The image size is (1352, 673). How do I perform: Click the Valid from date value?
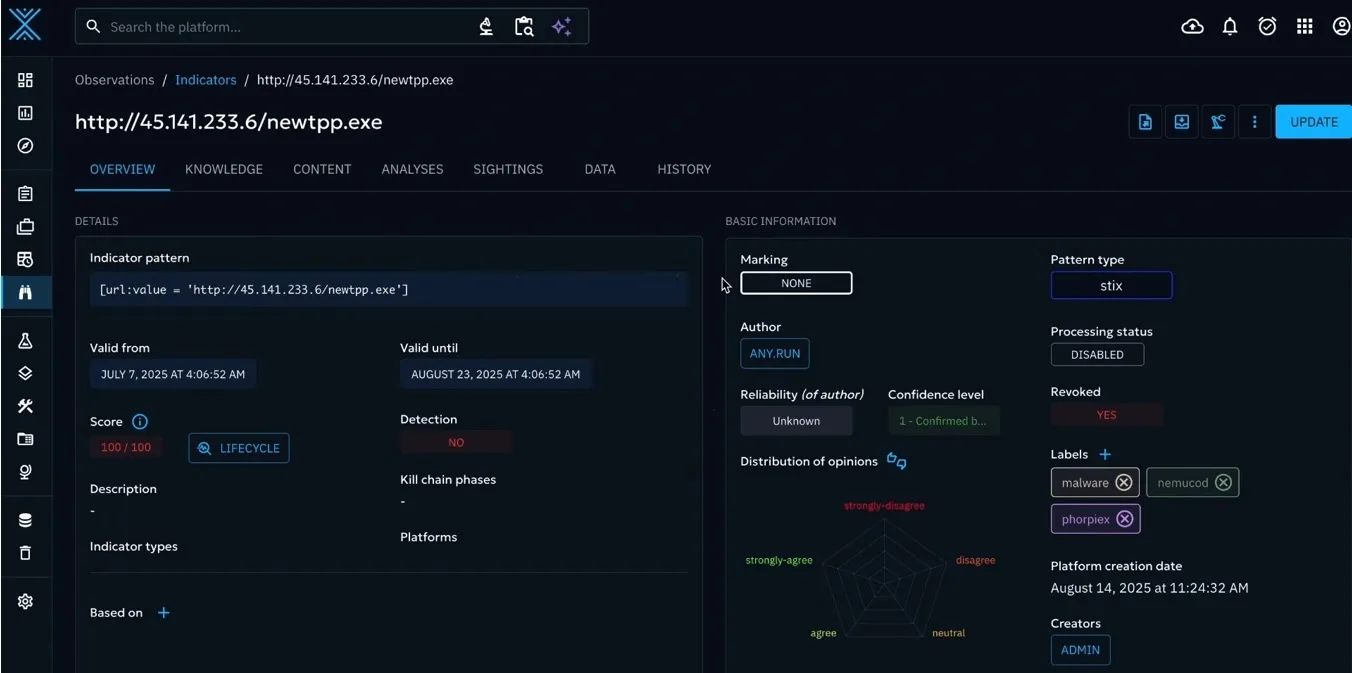point(173,375)
